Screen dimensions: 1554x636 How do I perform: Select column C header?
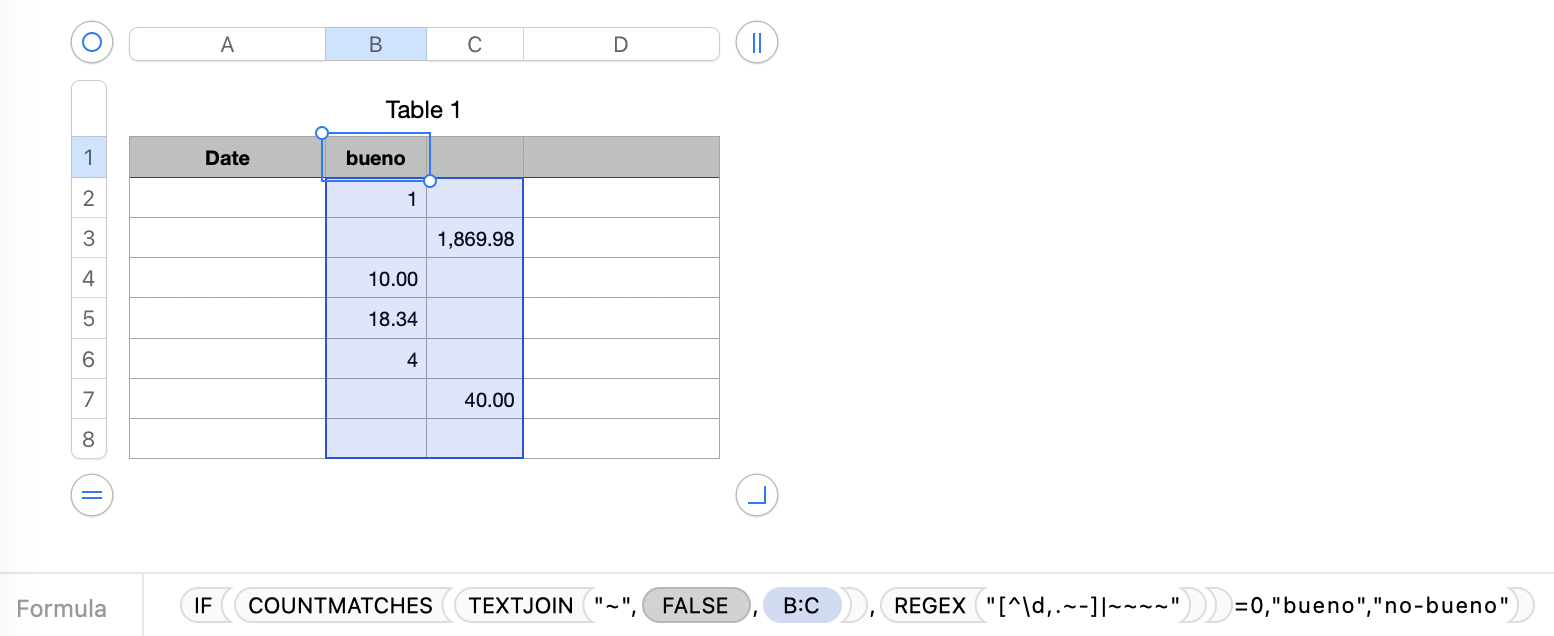click(474, 44)
